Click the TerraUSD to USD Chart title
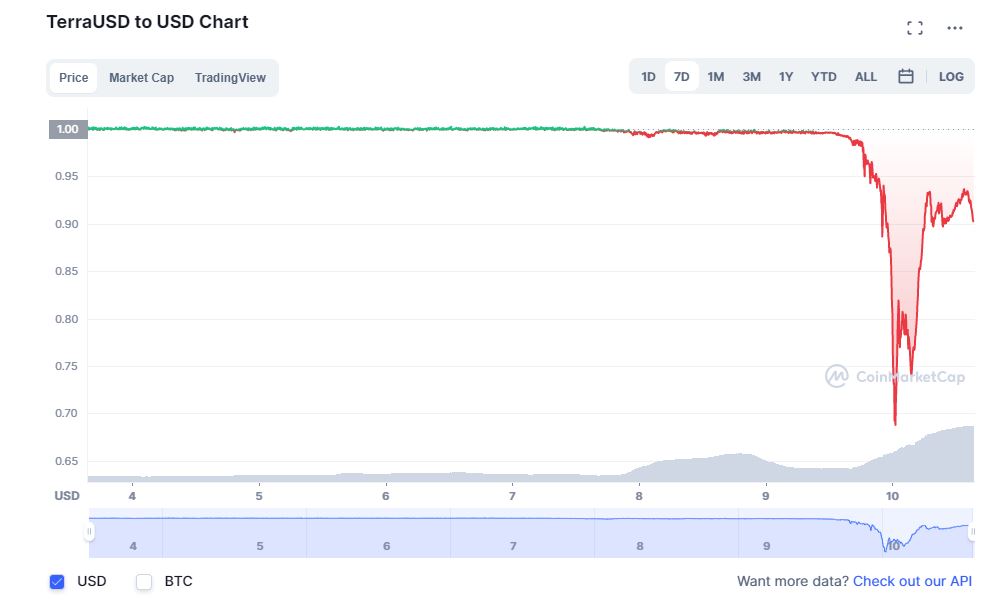The width and height of the screenshot is (1004, 608). pyautogui.click(x=147, y=22)
